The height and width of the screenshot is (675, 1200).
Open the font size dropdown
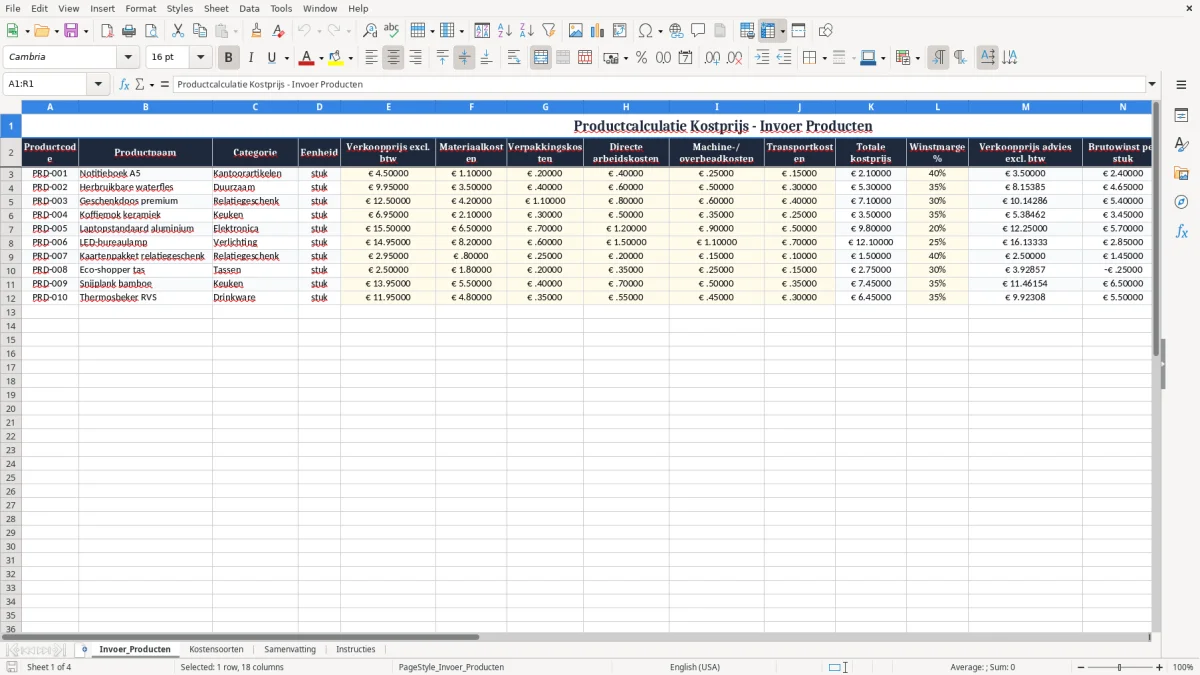tap(201, 58)
